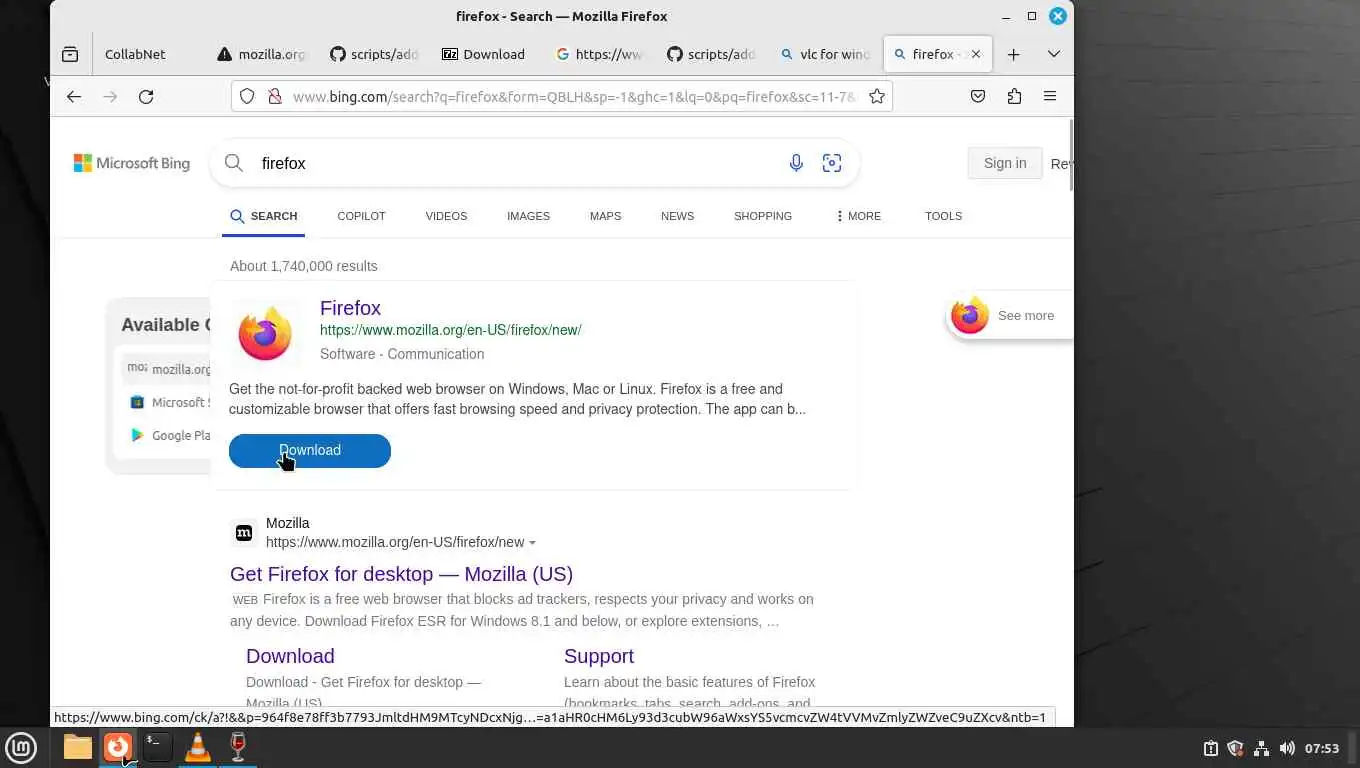This screenshot has height=768, width=1360.
Task: Switch to the mozilla.org warning tab
Action: click(x=261, y=54)
